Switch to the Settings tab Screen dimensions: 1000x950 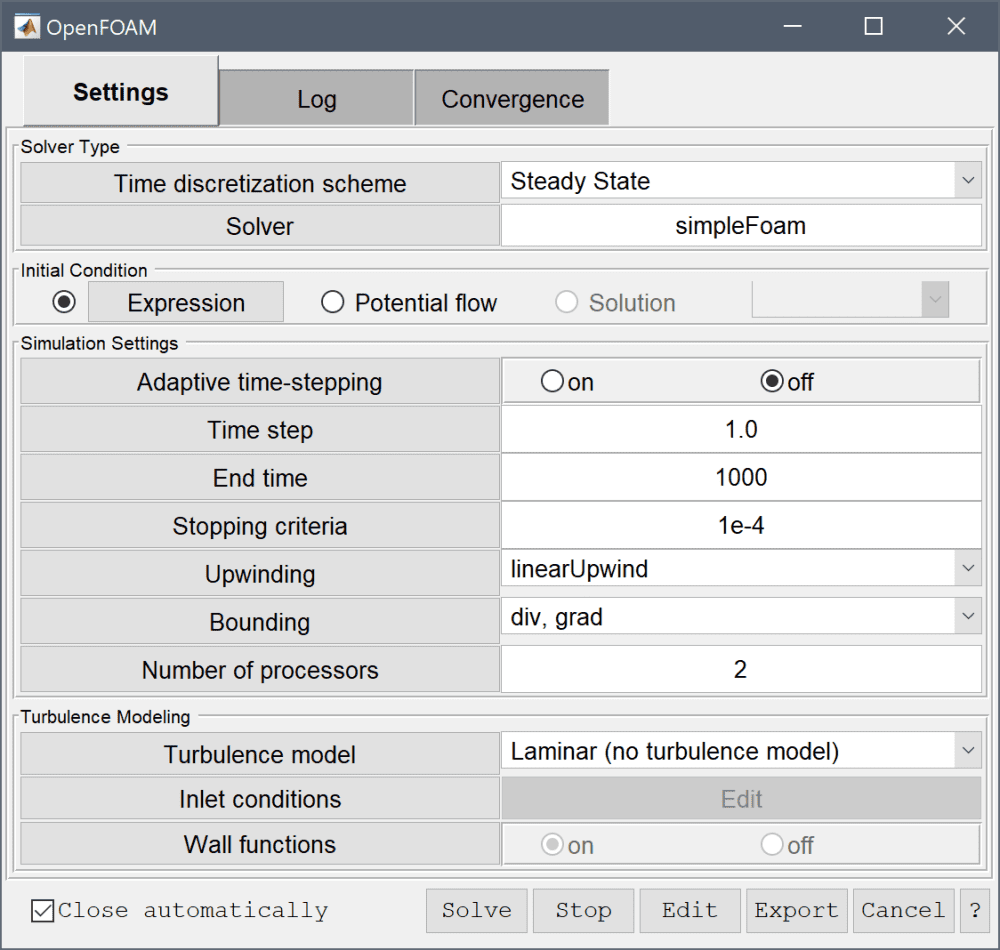point(121,91)
